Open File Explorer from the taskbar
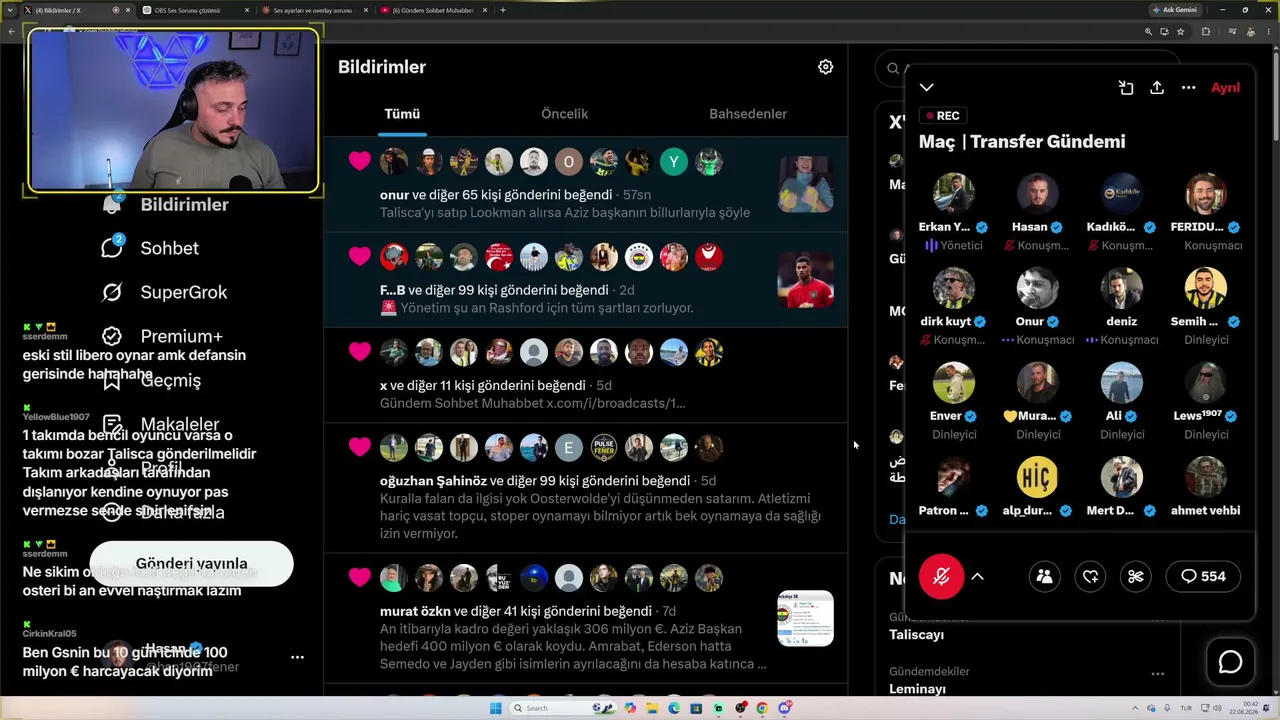 click(x=652, y=708)
